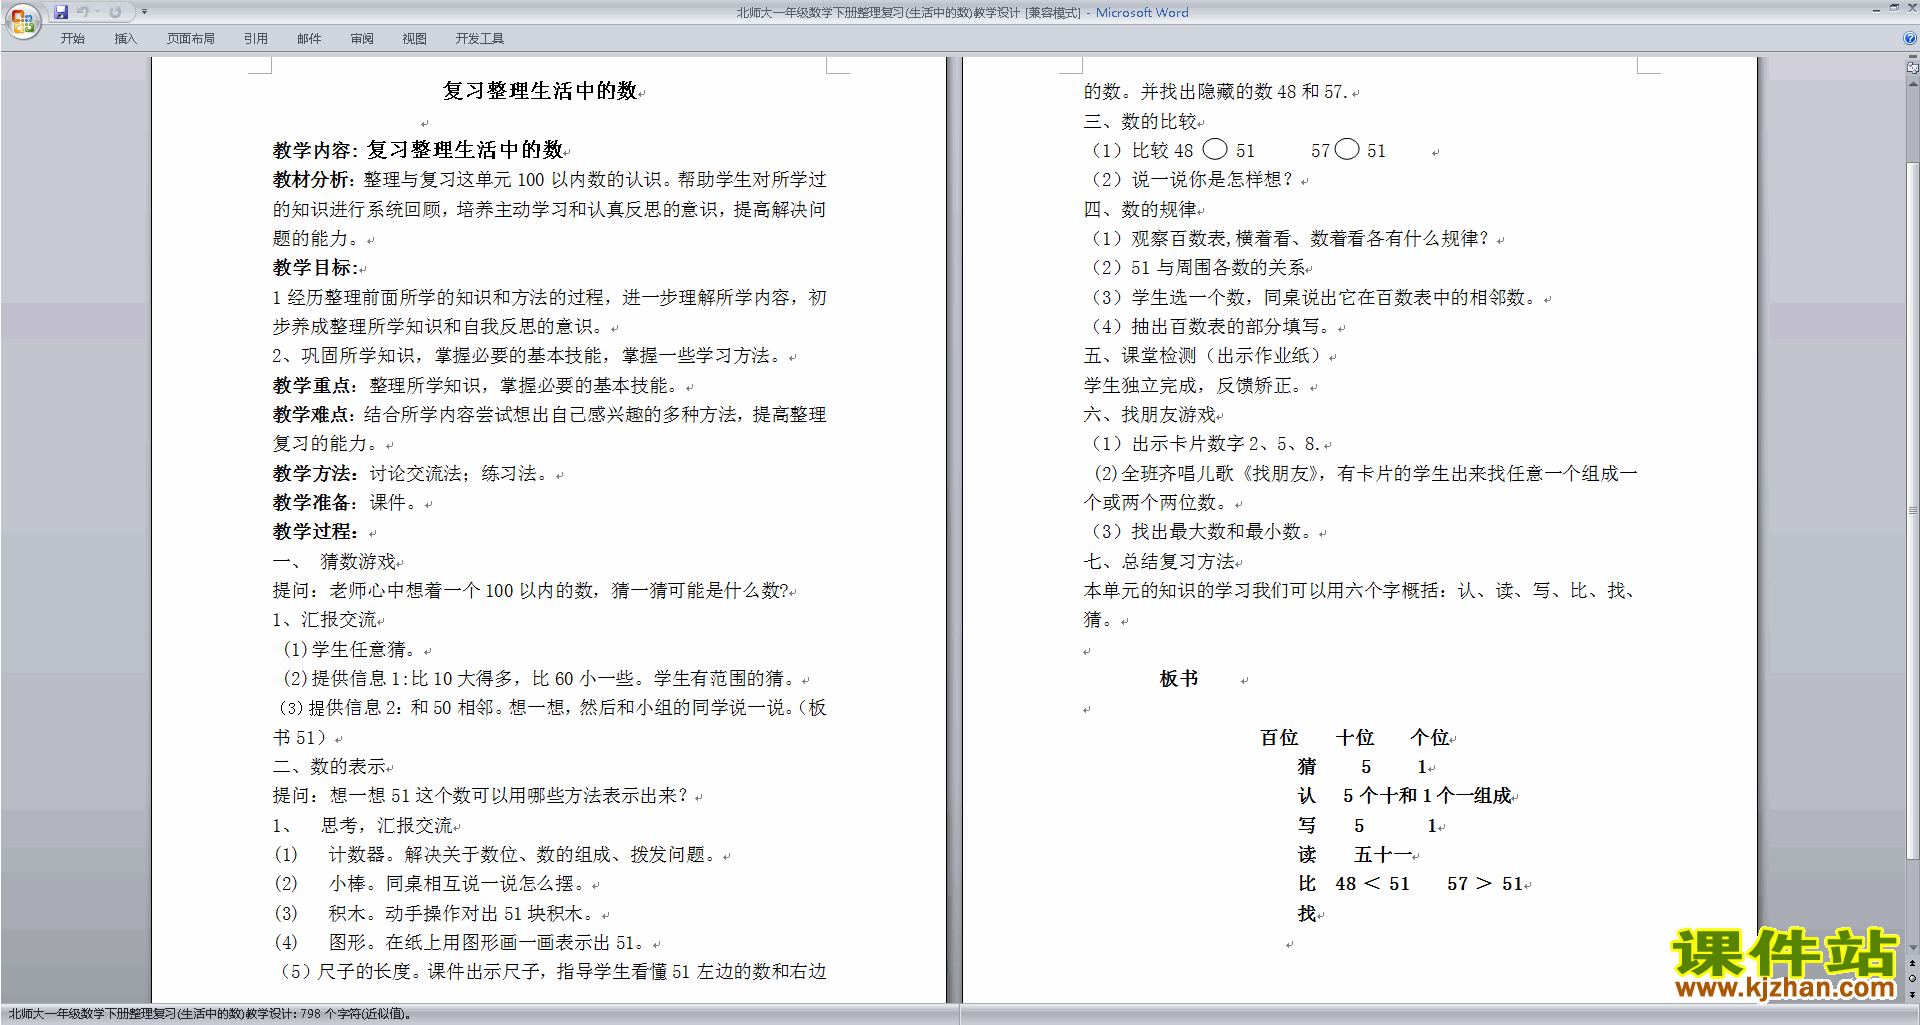1920x1025 pixels.
Task: Click the split handle above the ruler icon
Action: point(1912,58)
